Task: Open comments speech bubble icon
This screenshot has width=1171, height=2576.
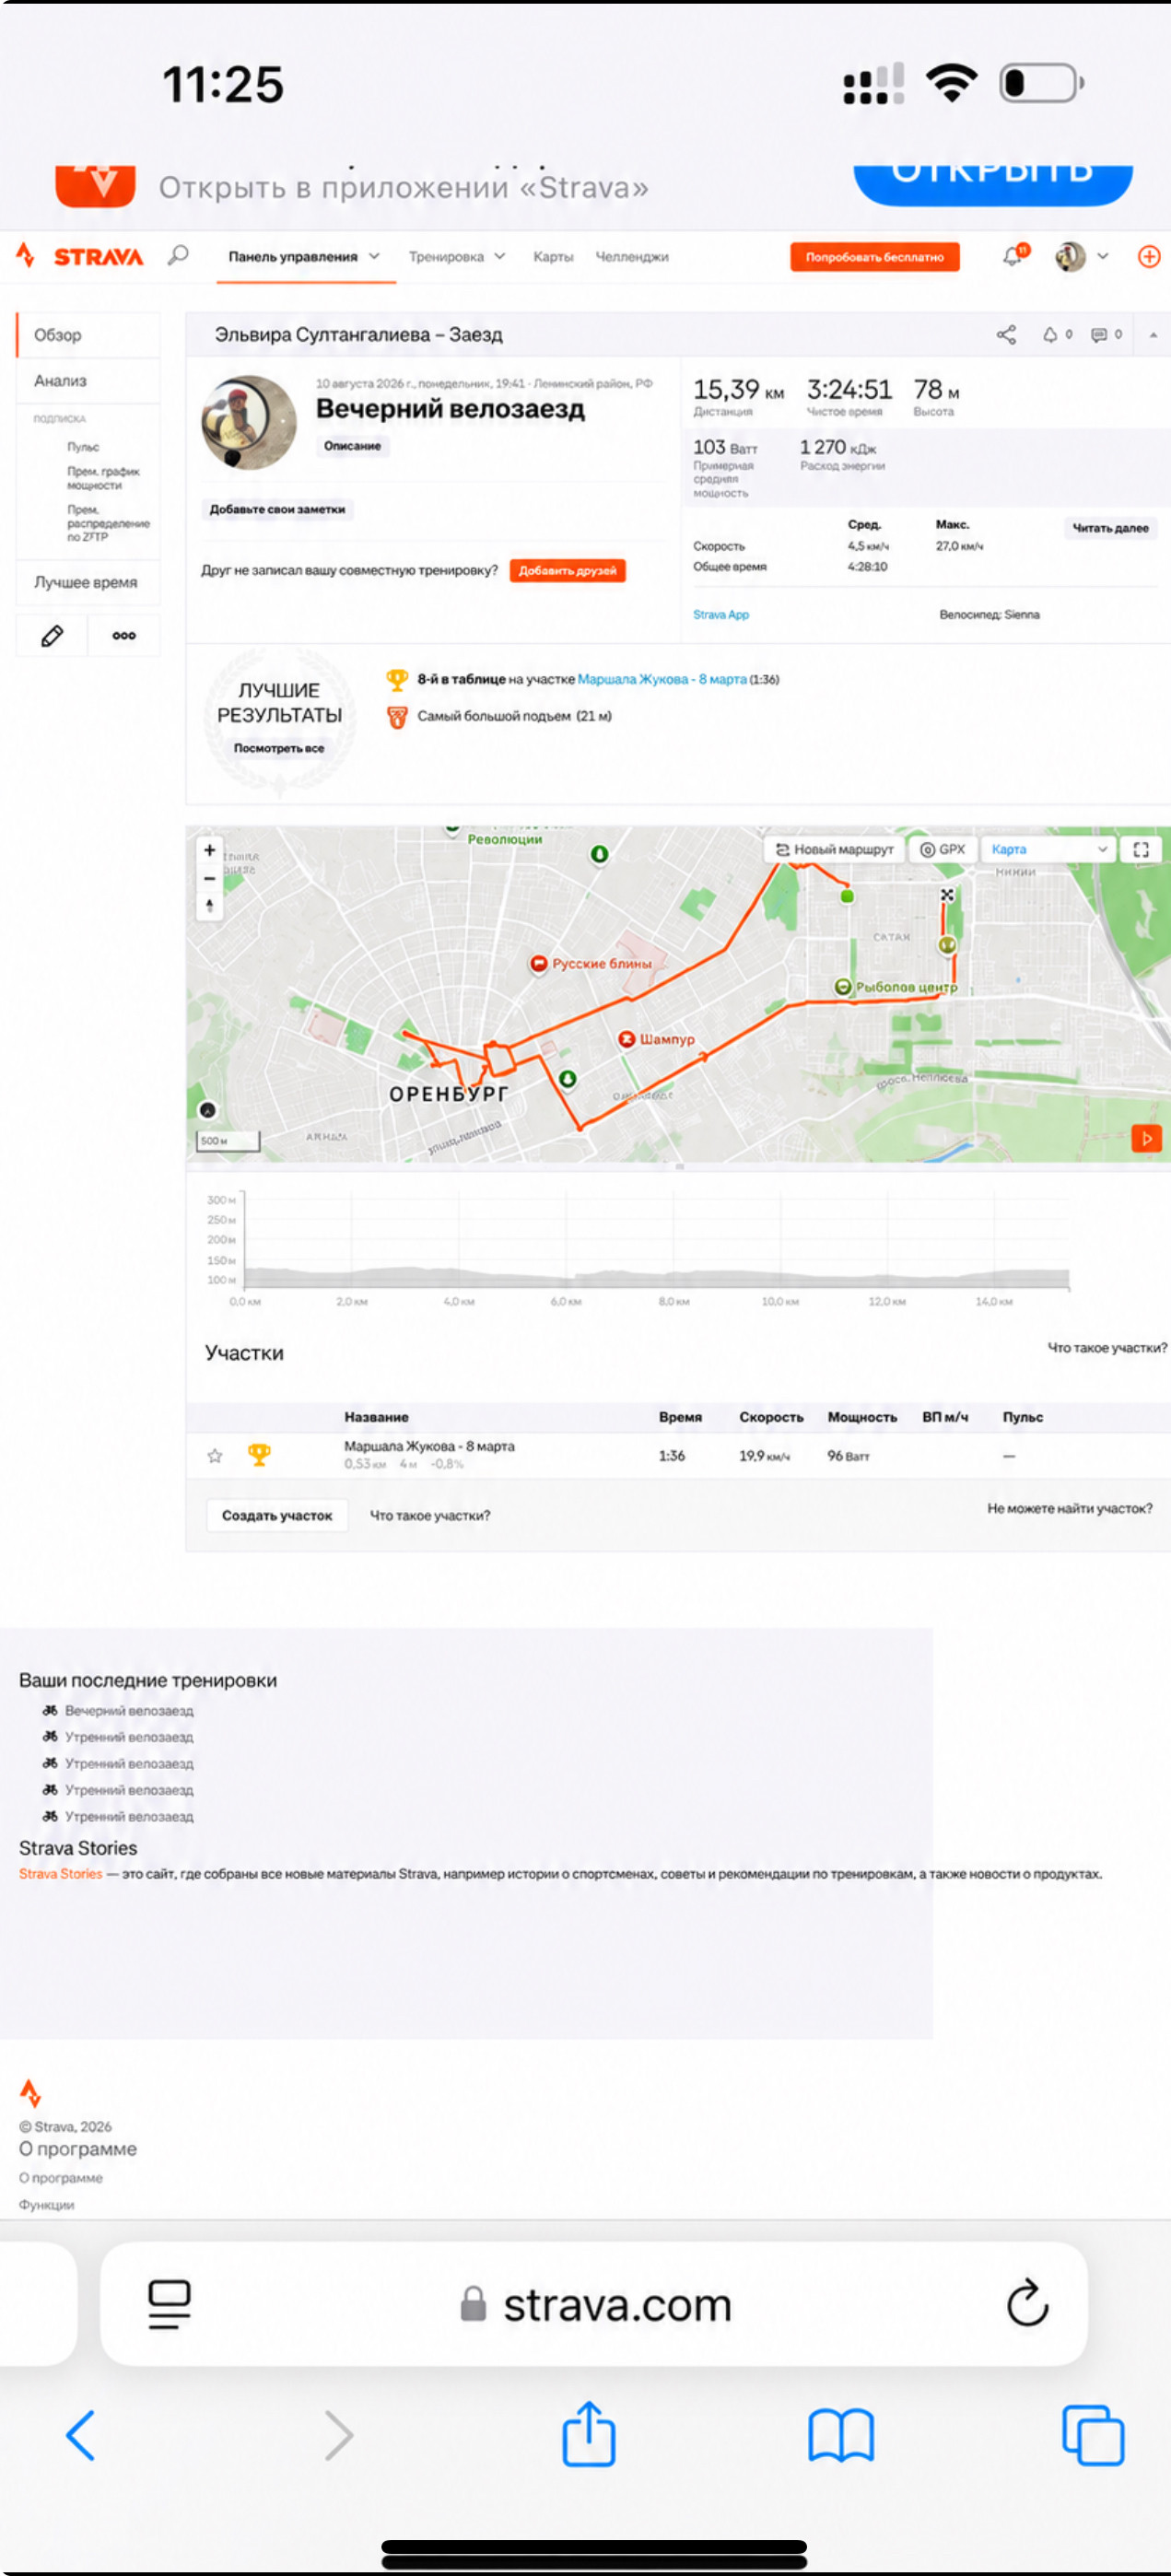Action: pos(1099,334)
